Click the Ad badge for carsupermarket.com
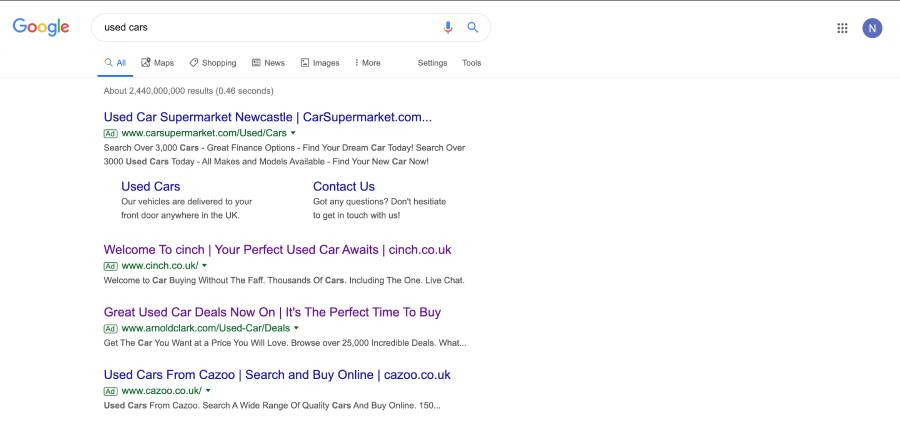The image size is (900, 429). pyautogui.click(x=110, y=133)
